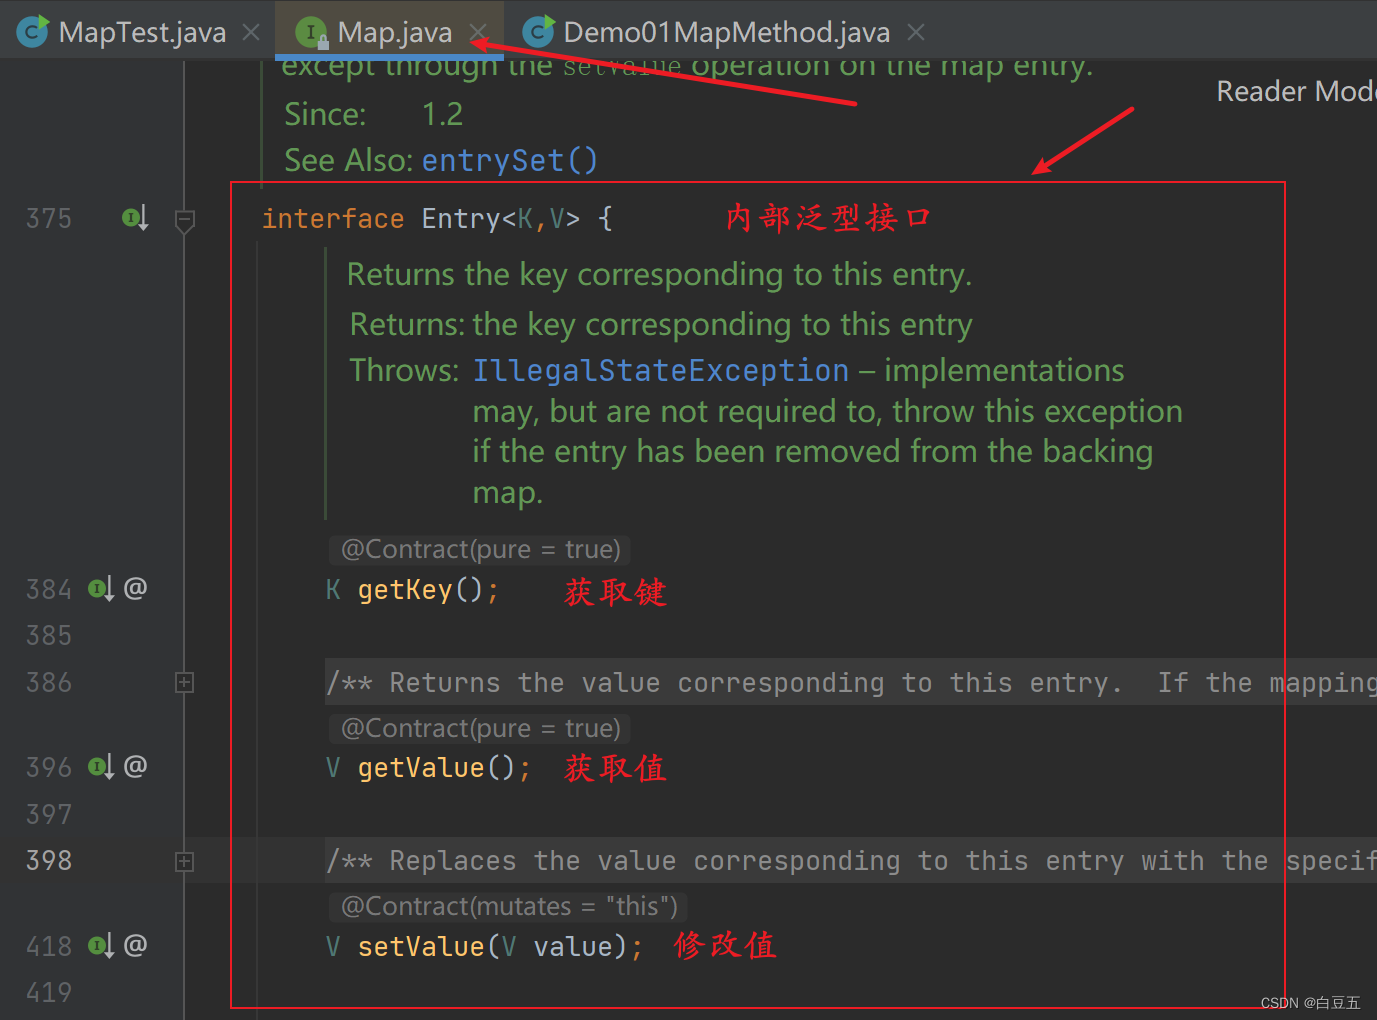The width and height of the screenshot is (1377, 1020).
Task: Click the Map.java interface file icon
Action: (313, 33)
